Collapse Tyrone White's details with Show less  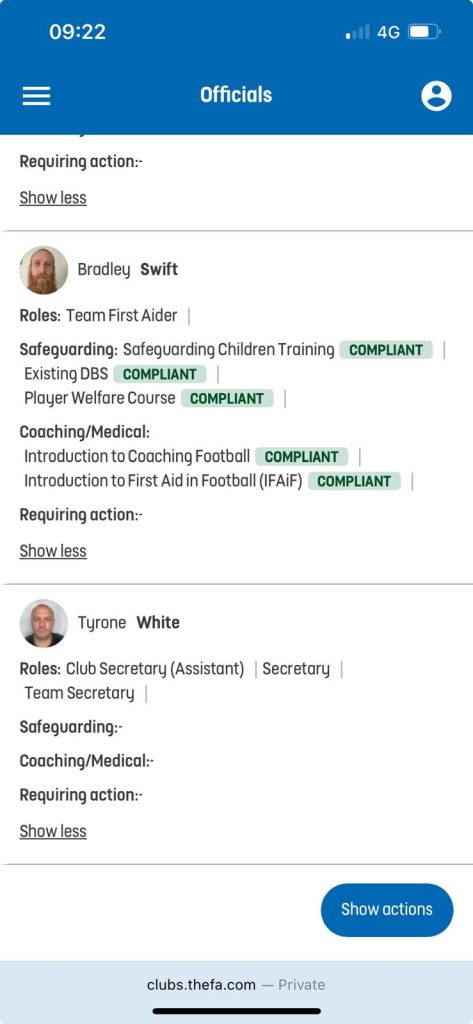(x=53, y=831)
